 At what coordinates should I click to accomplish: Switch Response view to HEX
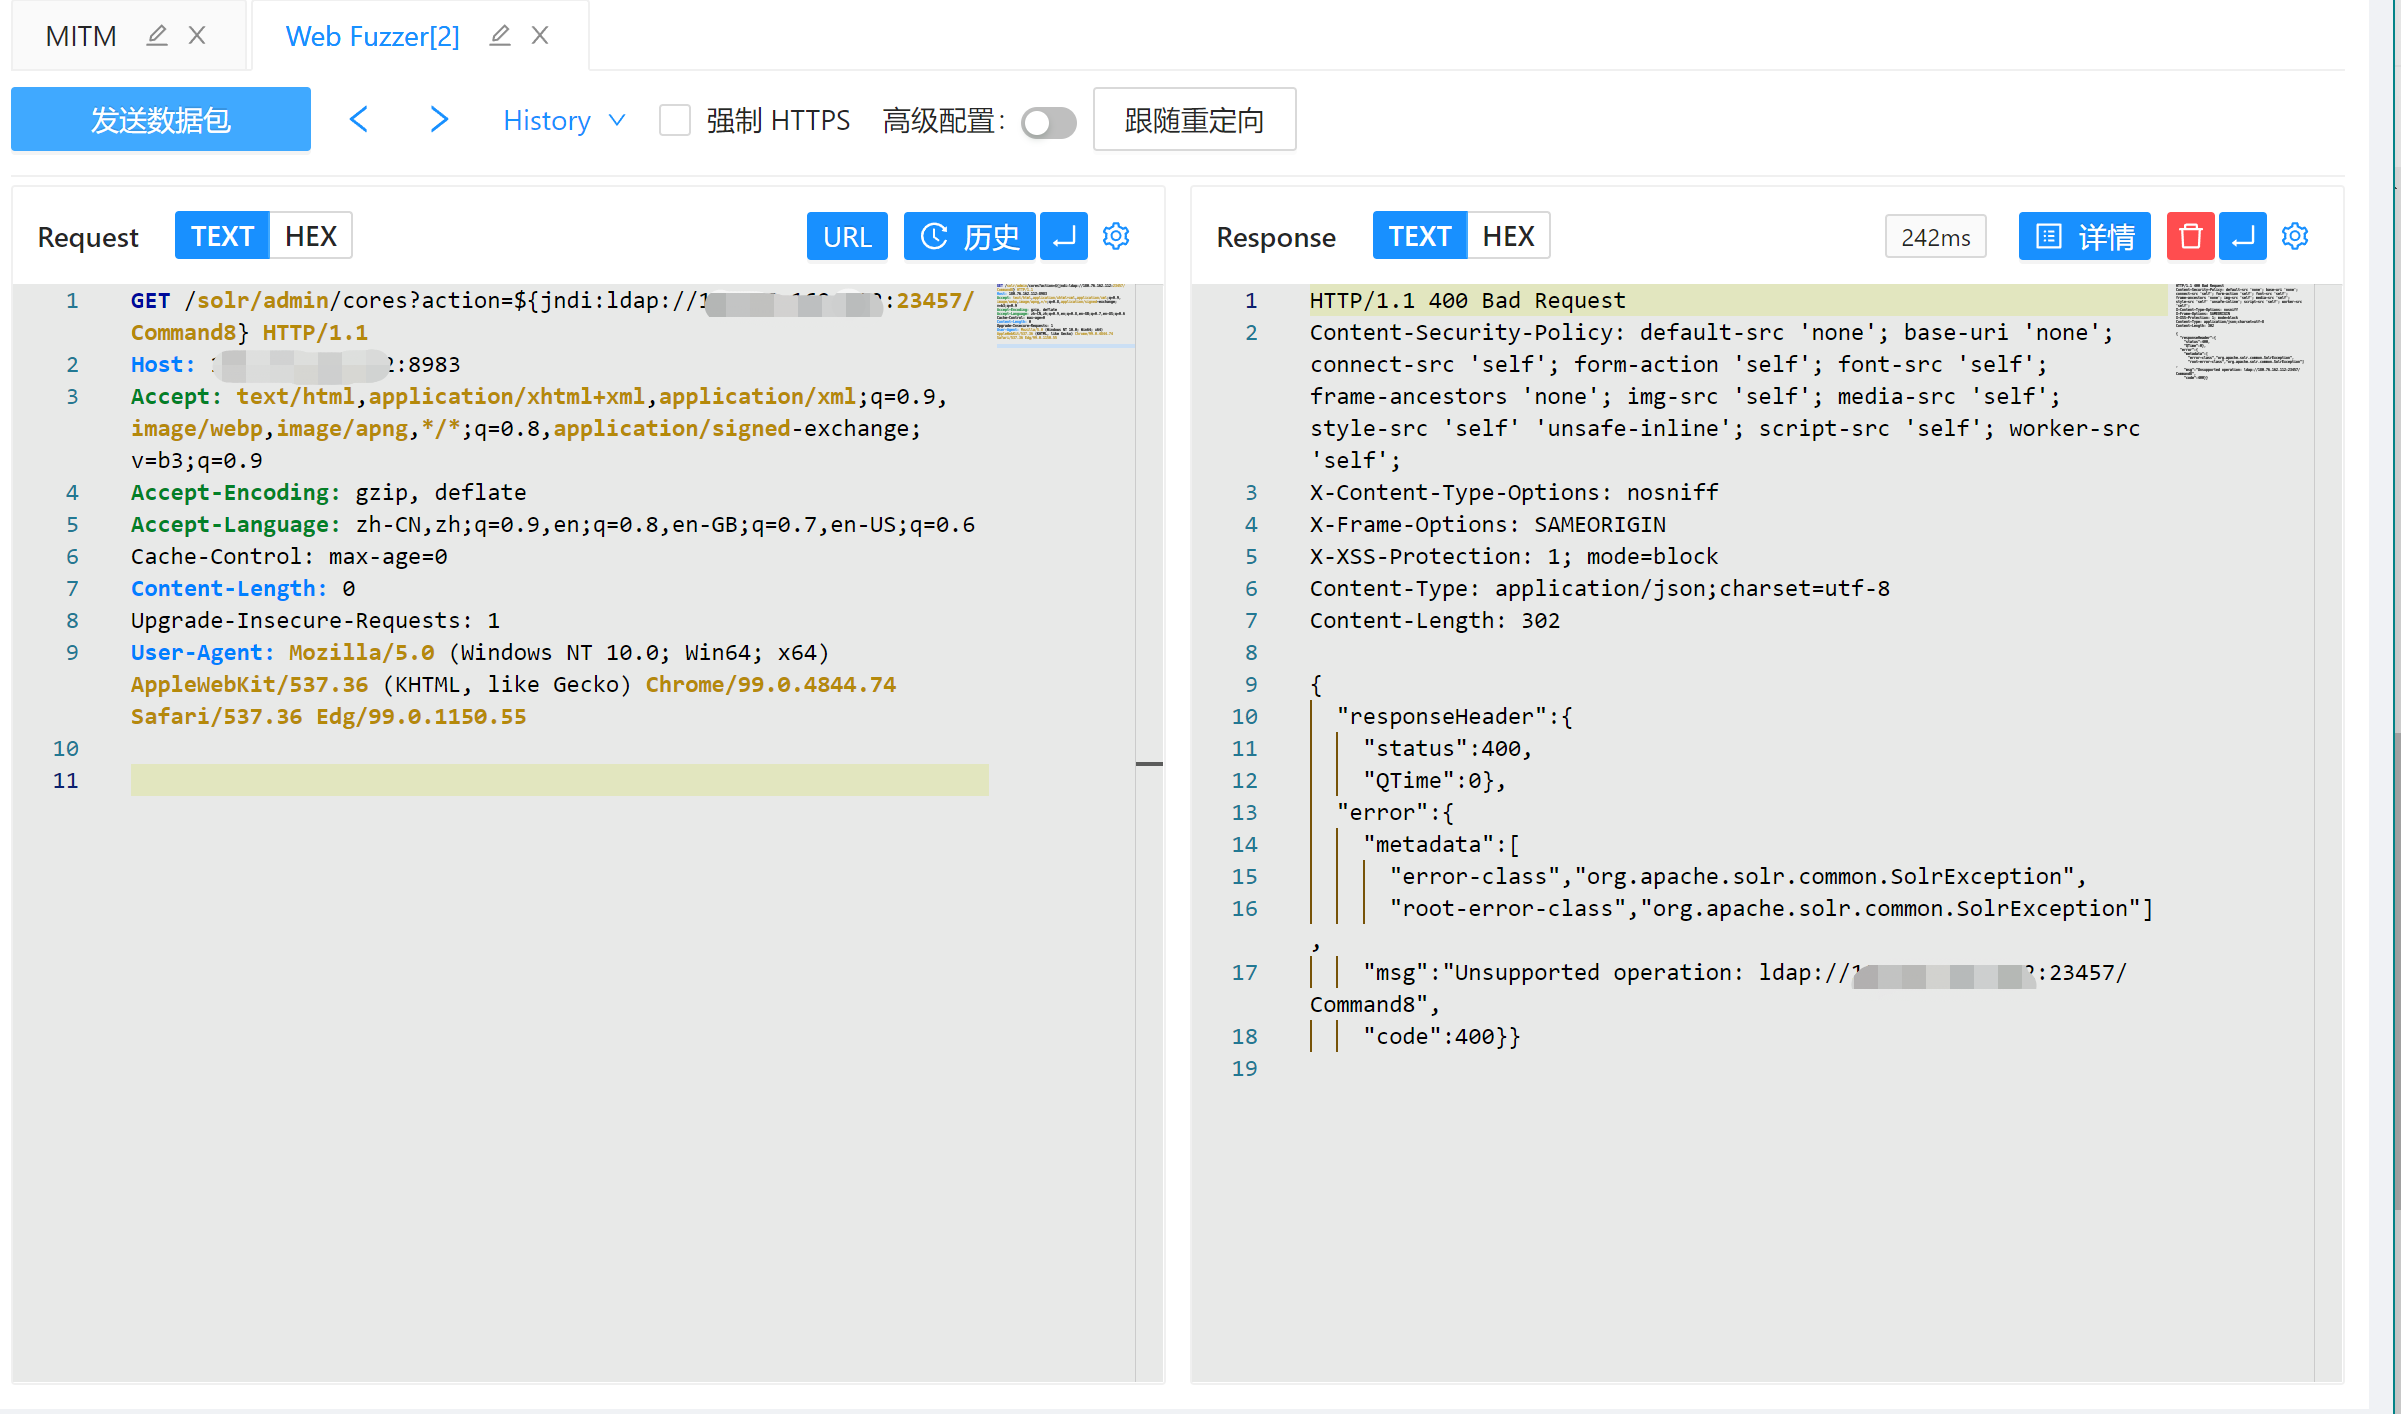tap(1508, 237)
